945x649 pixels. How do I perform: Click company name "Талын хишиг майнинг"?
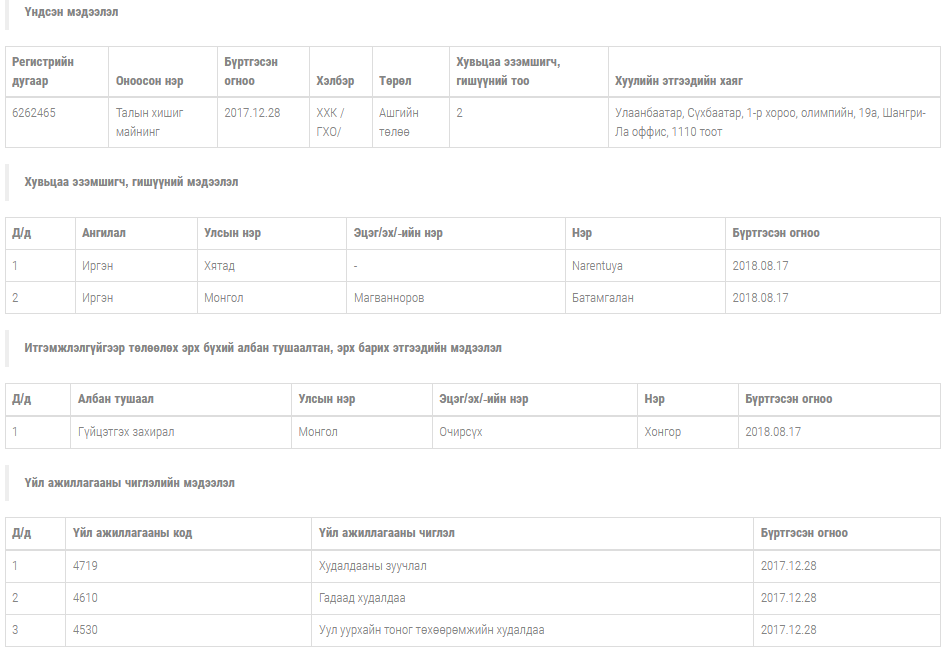[150, 122]
